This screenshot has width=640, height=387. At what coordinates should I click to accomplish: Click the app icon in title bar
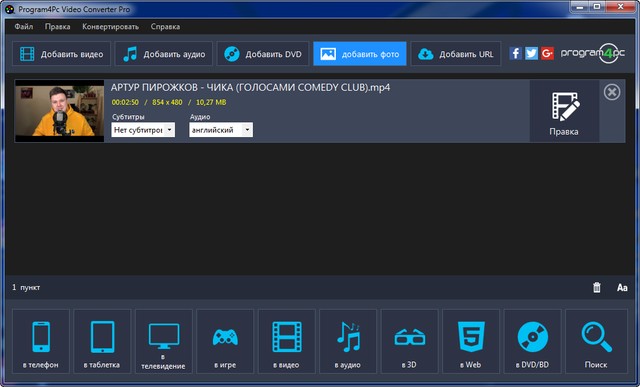9,9
